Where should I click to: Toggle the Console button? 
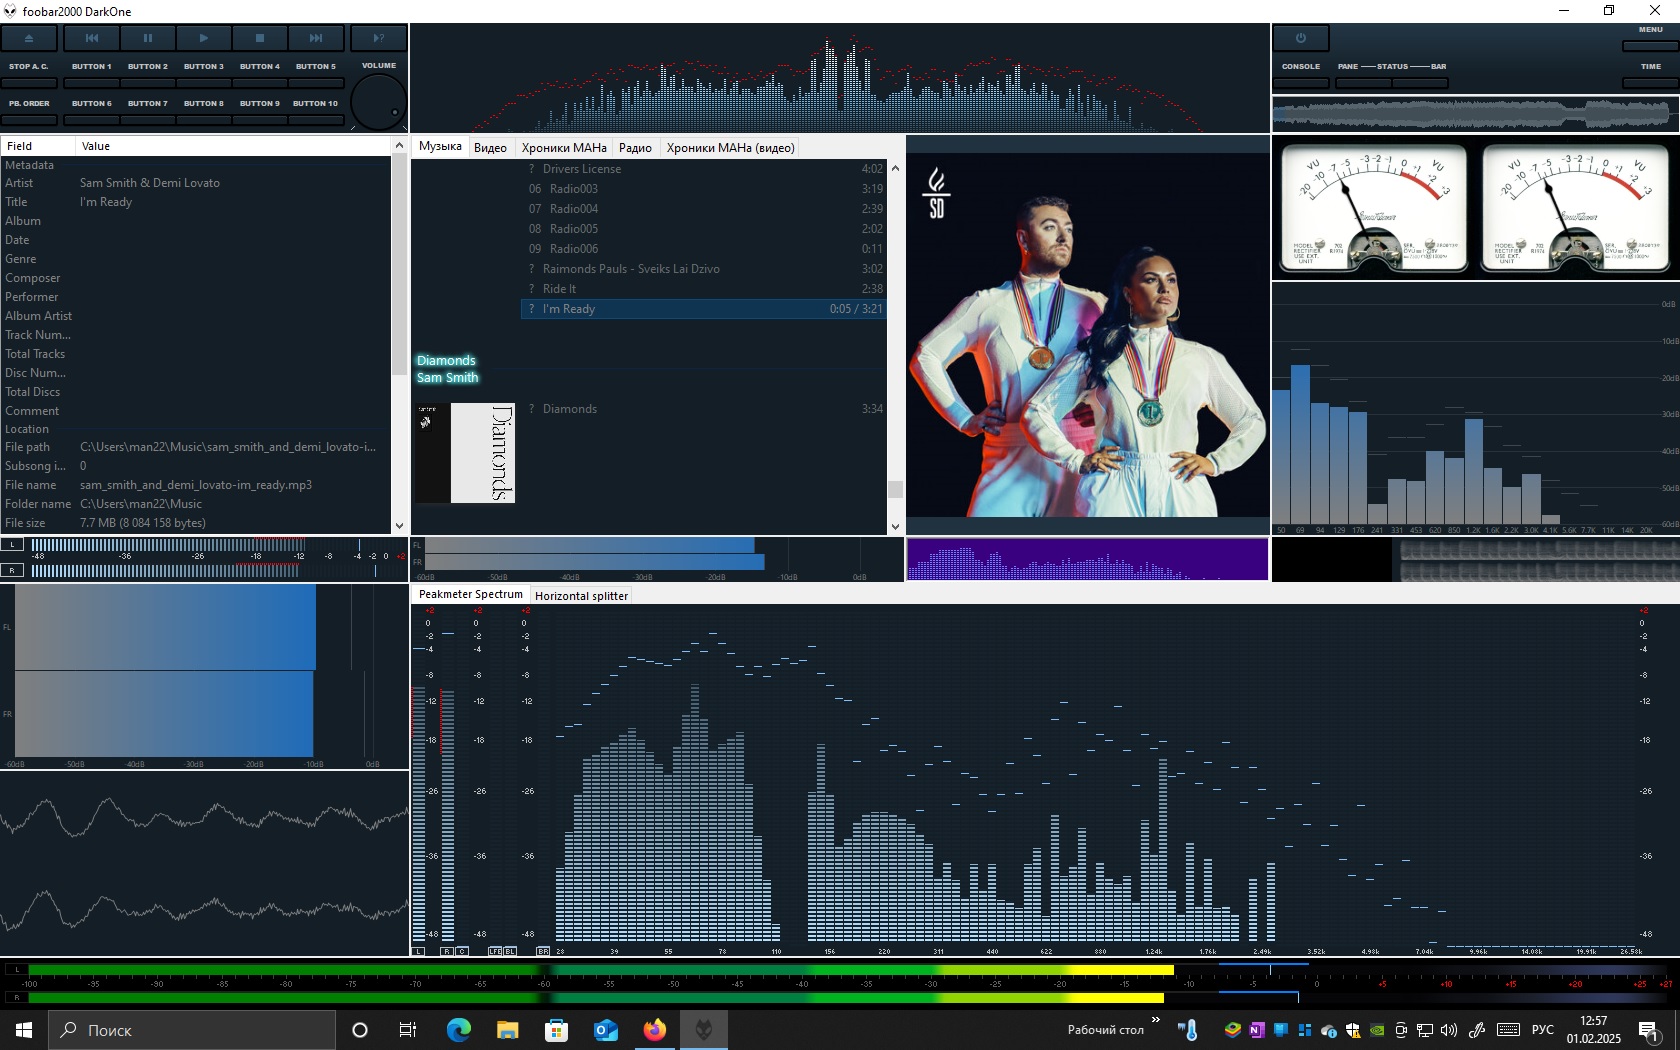point(1300,83)
